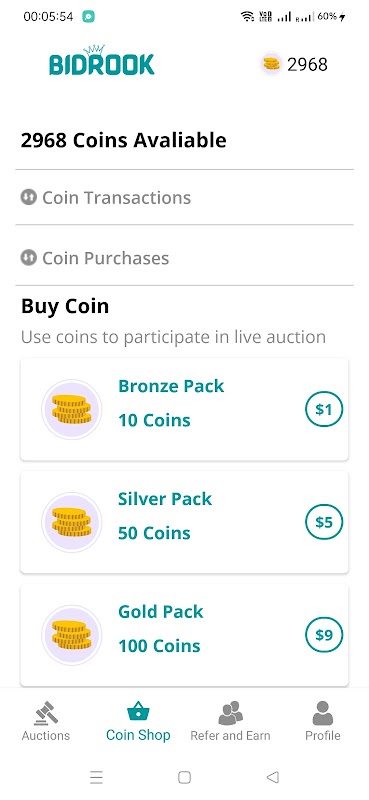Tap the Android back navigation button
This screenshot has width=369, height=800.
pos(273,777)
